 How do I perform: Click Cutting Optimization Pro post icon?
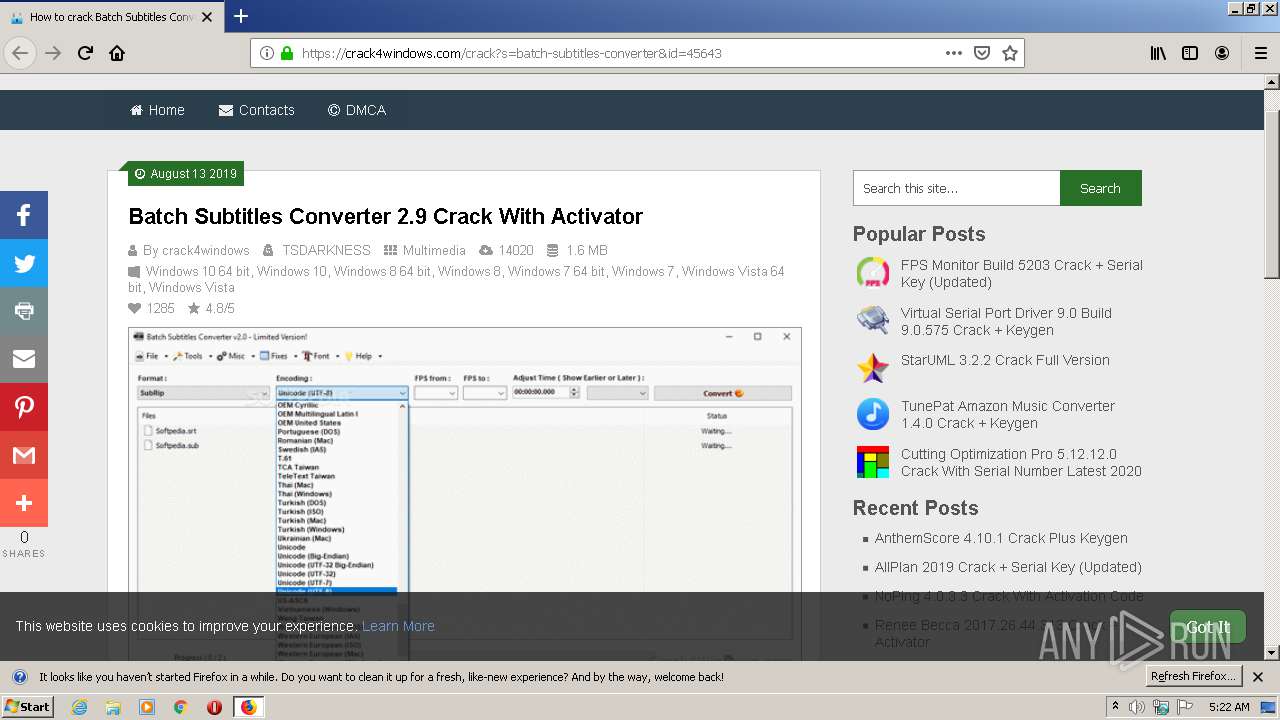click(x=873, y=462)
